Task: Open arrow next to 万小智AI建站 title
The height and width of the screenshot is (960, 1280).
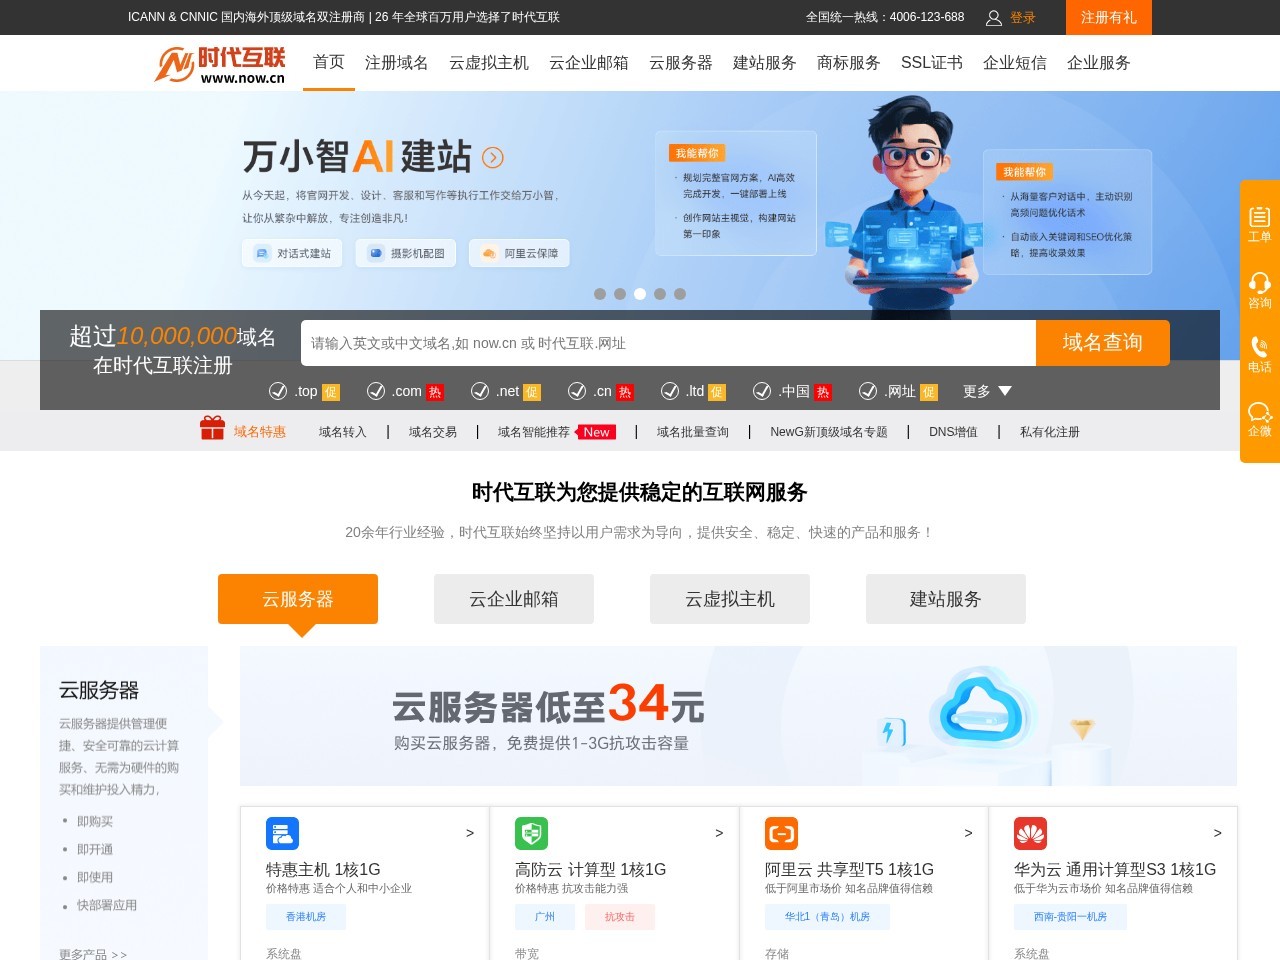Action: 493,158
